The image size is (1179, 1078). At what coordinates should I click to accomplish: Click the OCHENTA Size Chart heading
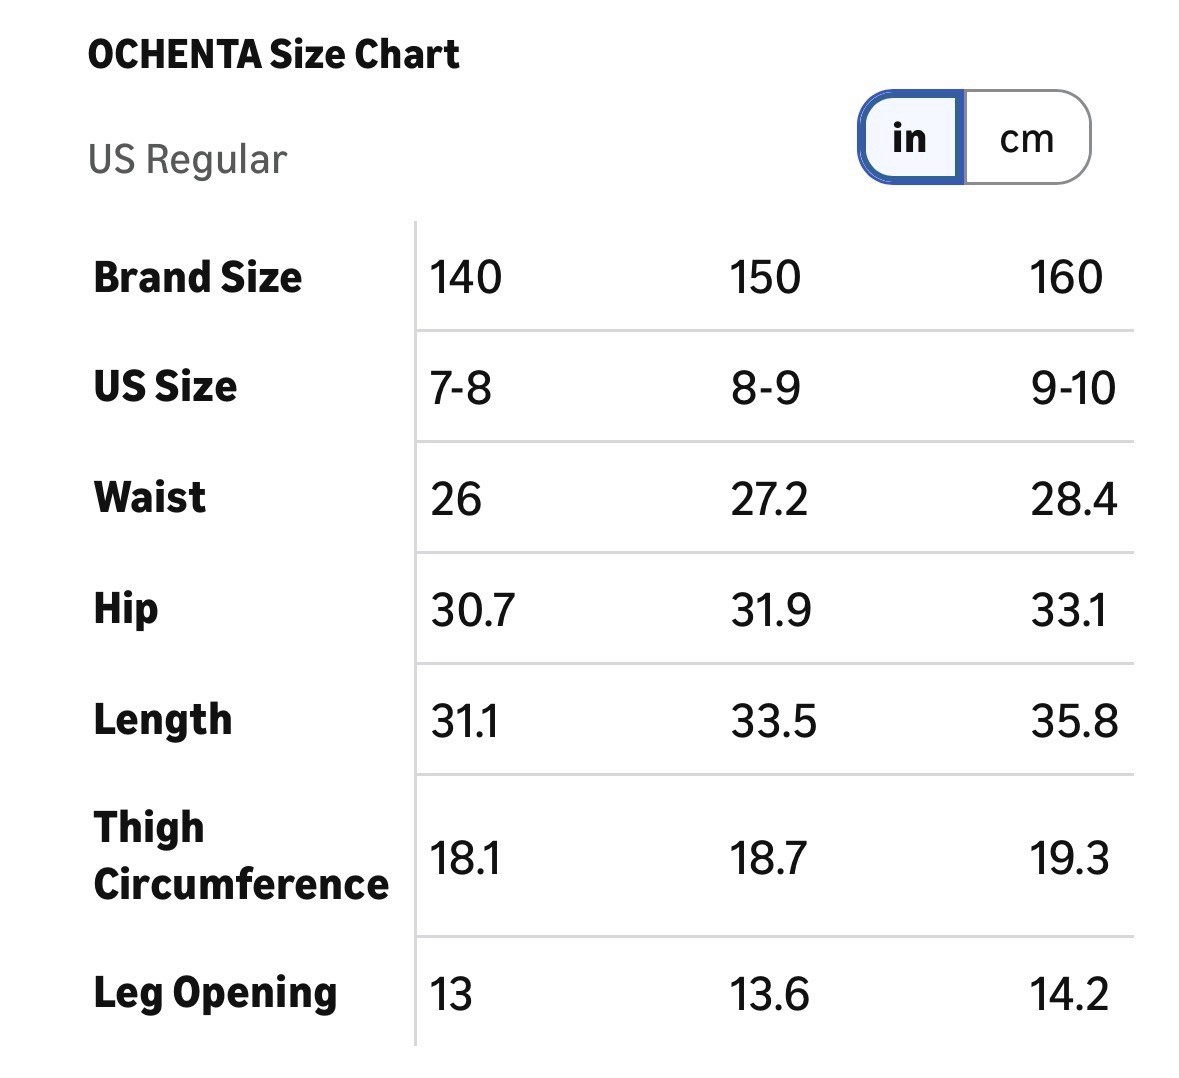pos(274,54)
